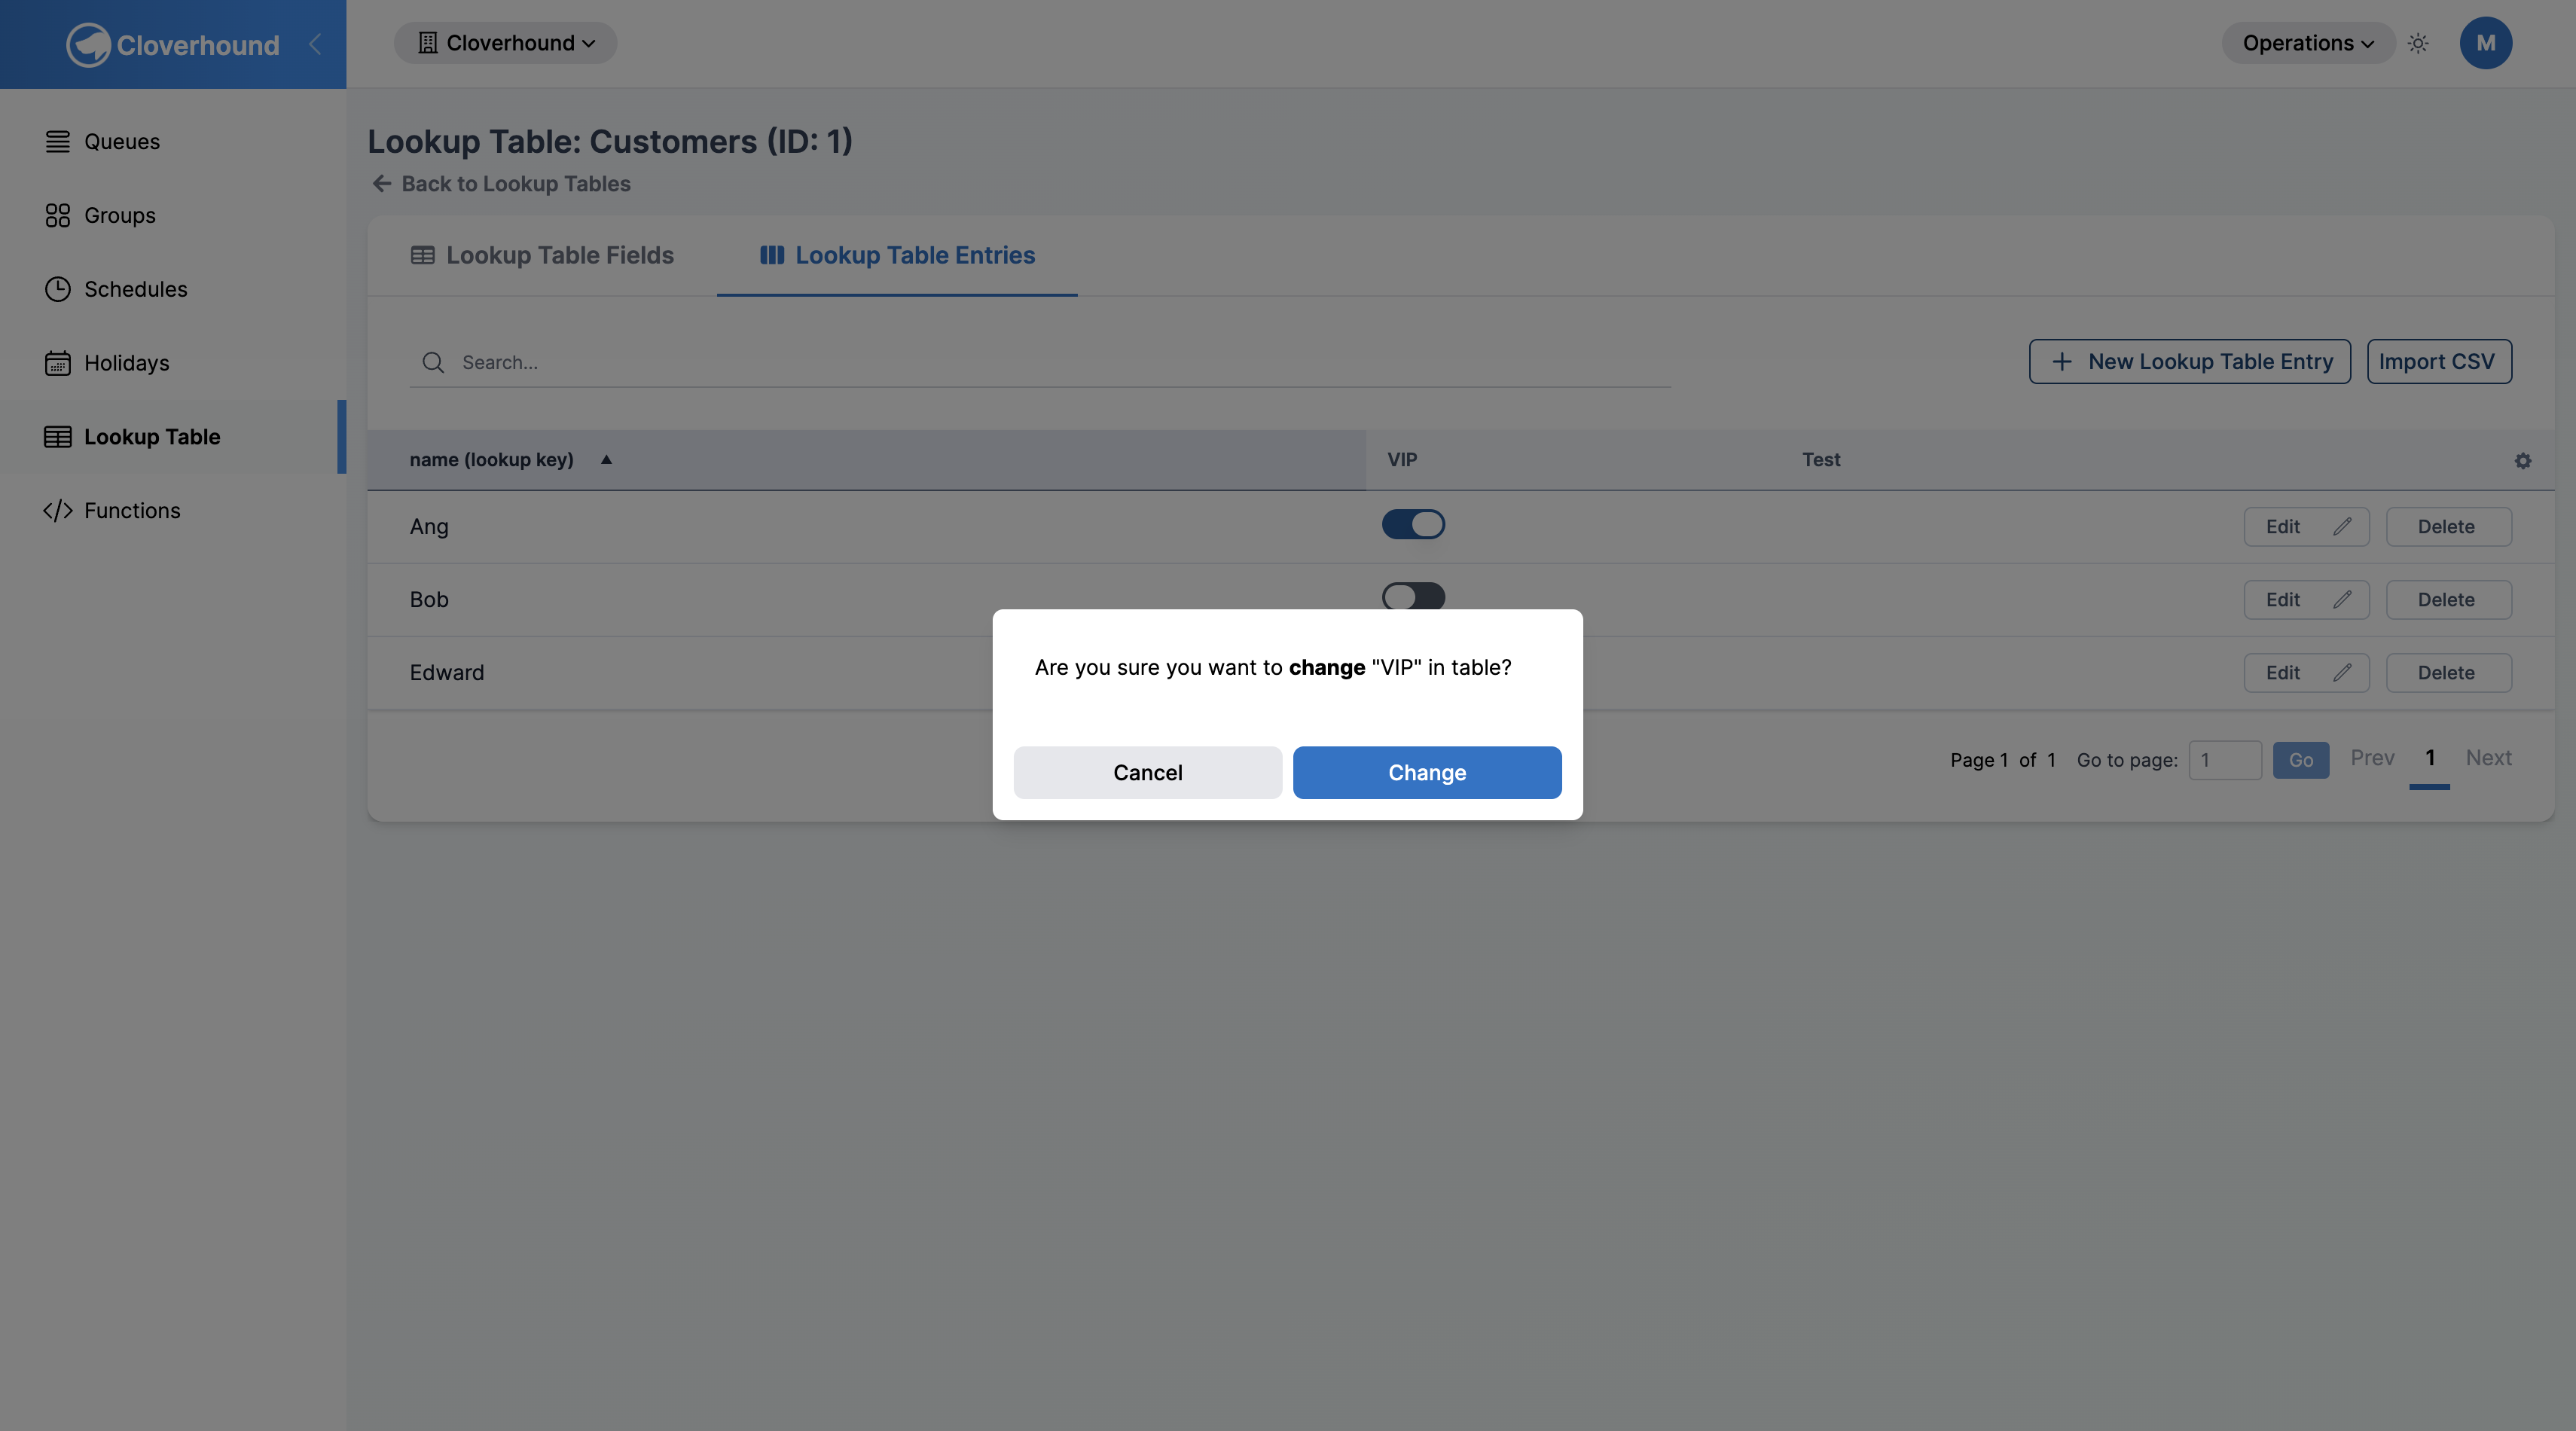2576x1431 pixels.
Task: Click the Queues list icon
Action: pyautogui.click(x=58, y=142)
